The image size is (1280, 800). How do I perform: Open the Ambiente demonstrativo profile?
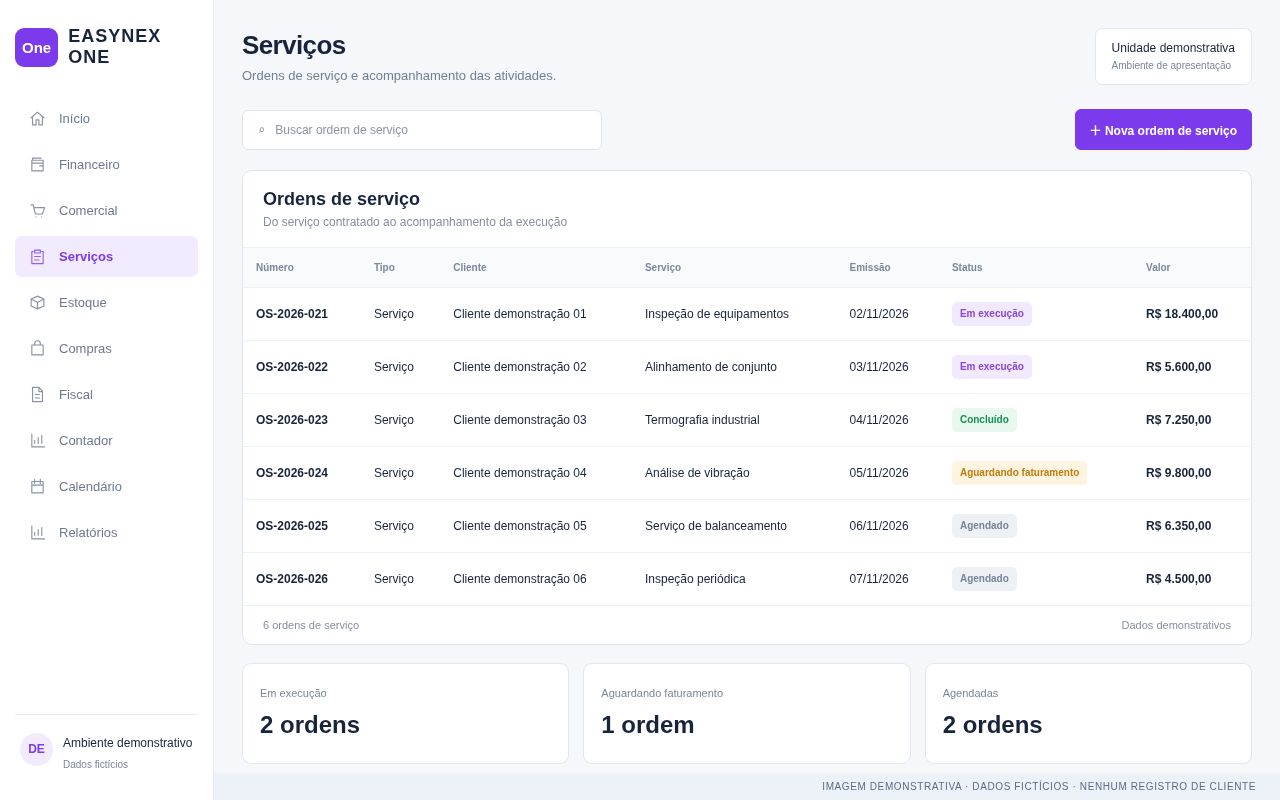coord(106,750)
